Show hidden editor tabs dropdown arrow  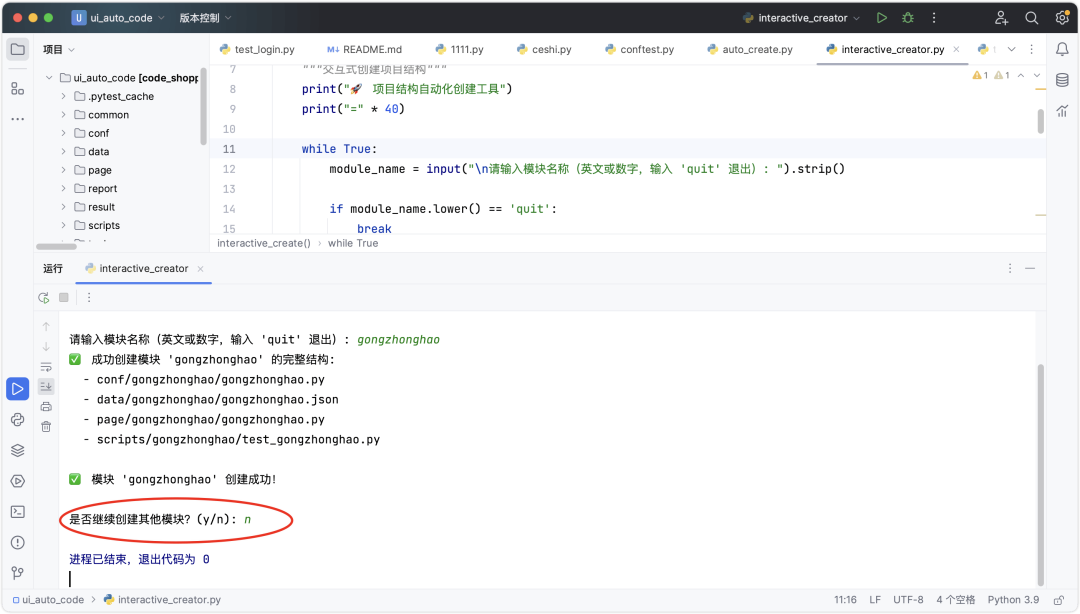tap(1011, 49)
